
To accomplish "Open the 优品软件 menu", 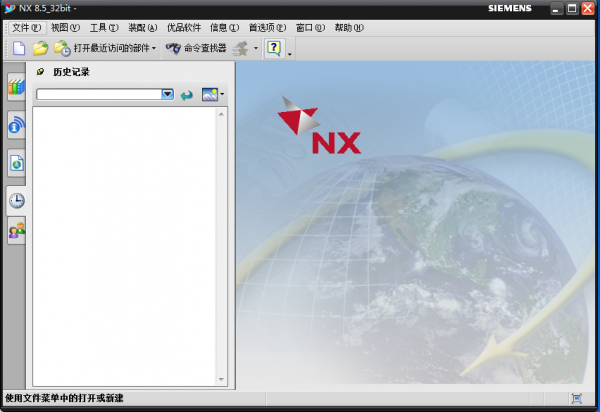I will pyautogui.click(x=184, y=28).
